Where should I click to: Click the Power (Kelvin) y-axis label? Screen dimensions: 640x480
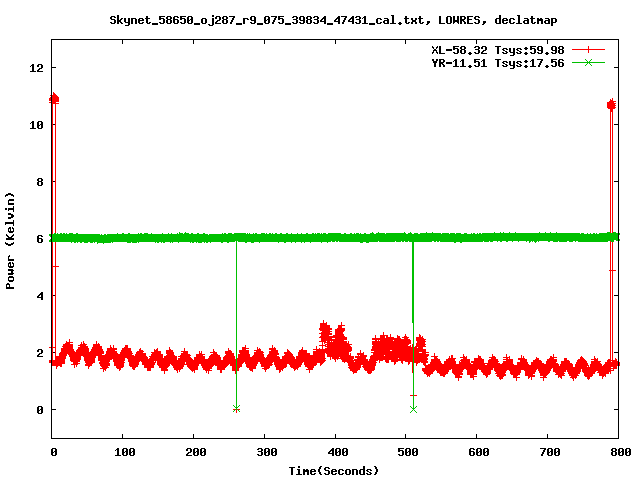click(x=10, y=241)
